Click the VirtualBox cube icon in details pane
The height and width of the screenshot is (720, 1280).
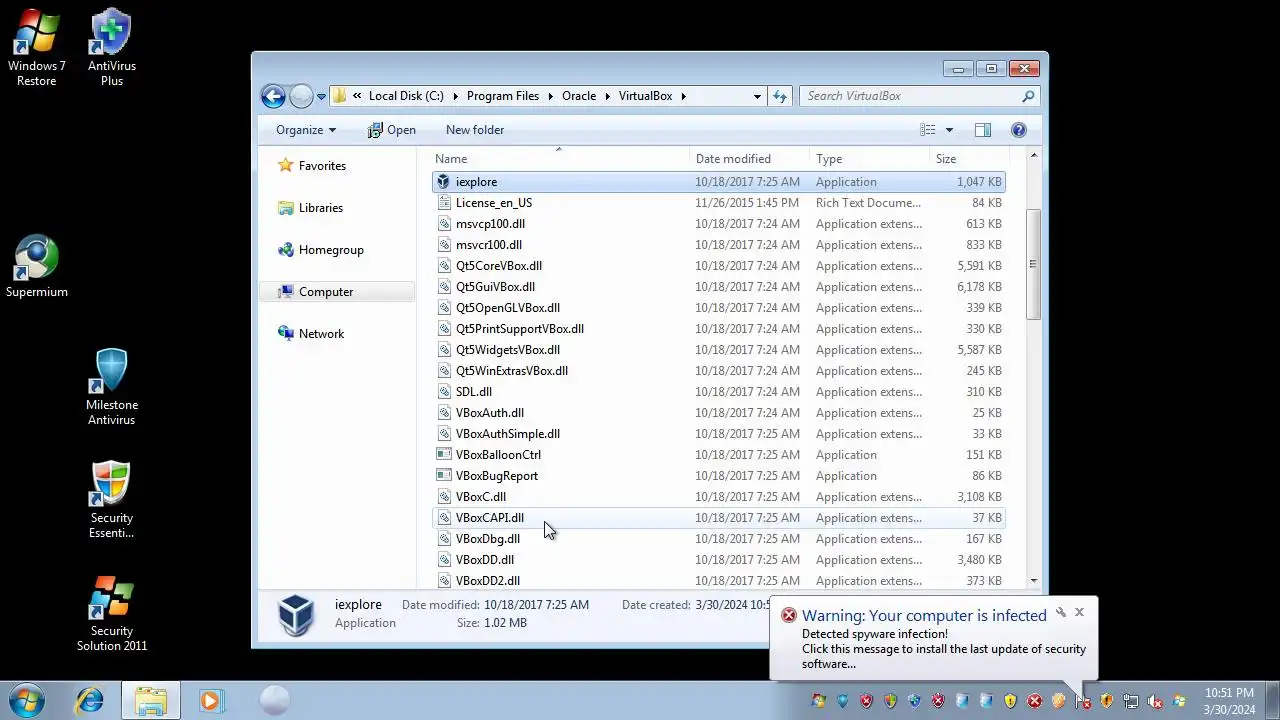tap(296, 614)
